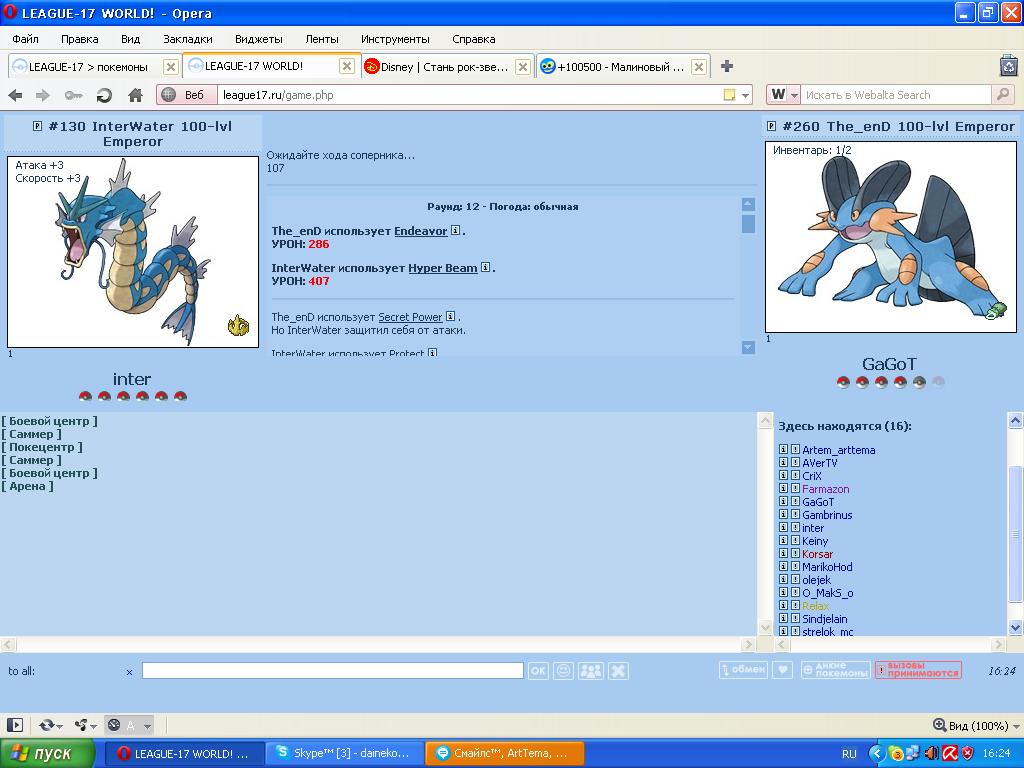
Task: Switch to 'LEAGUE-17 > покемоны' tab
Action: tap(88, 67)
